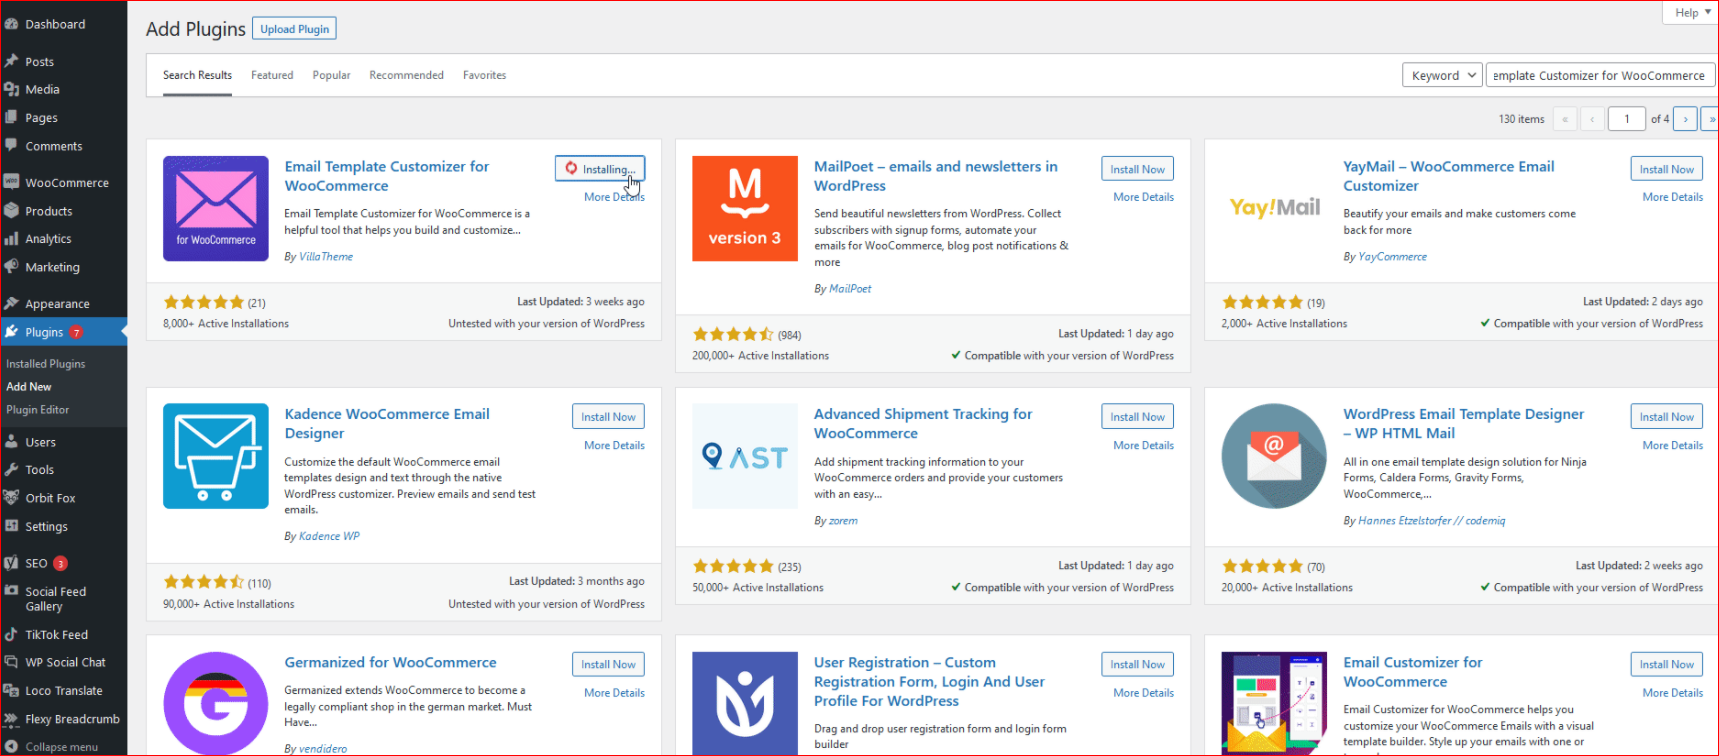Install Email Customizer for WooCommerce plugin
This screenshot has width=1719, height=756.
click(x=1666, y=664)
